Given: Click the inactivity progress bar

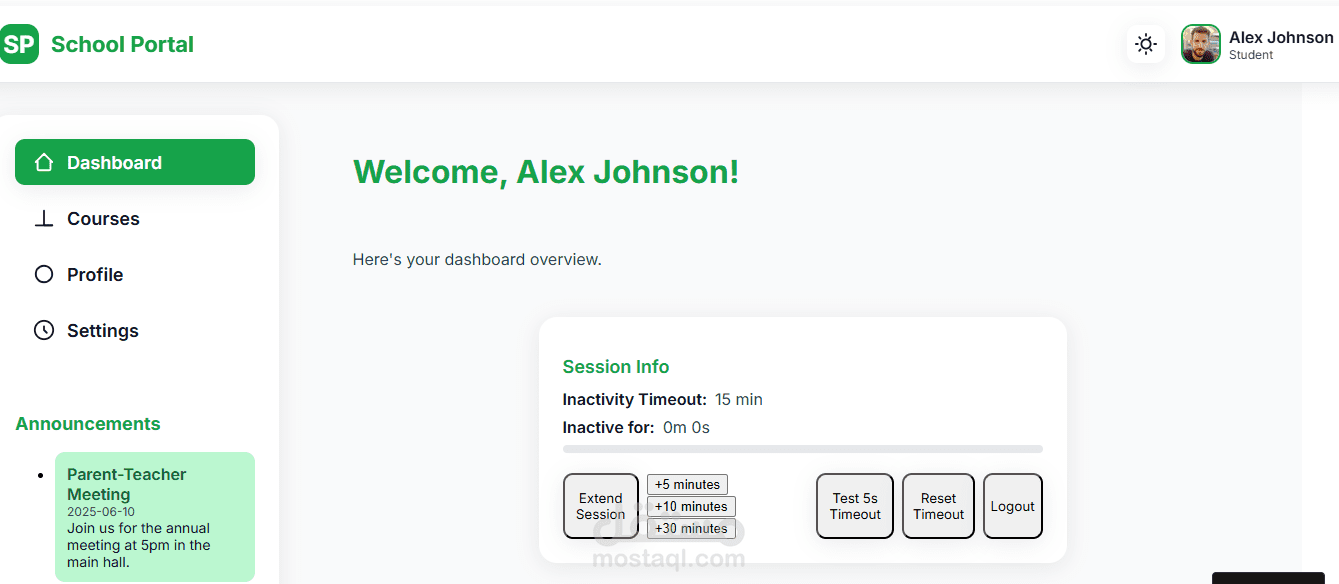Looking at the screenshot, I should (x=802, y=449).
